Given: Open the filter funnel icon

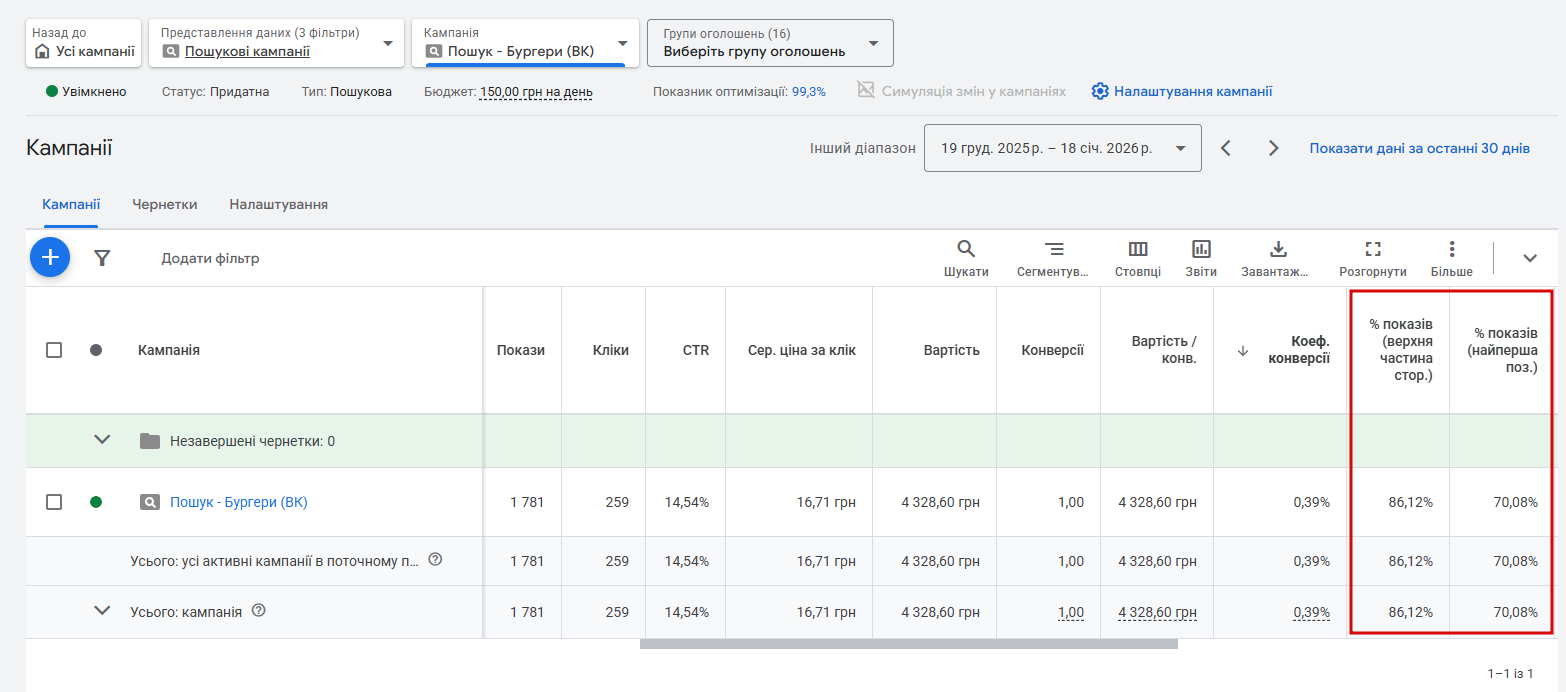Looking at the screenshot, I should pos(102,258).
